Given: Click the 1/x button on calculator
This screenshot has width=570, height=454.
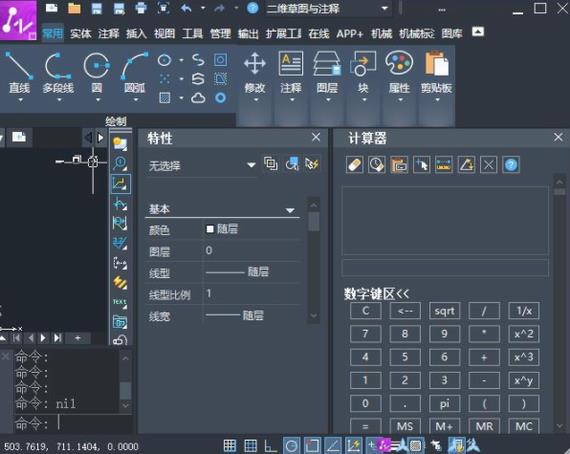Looking at the screenshot, I should click(523, 311).
